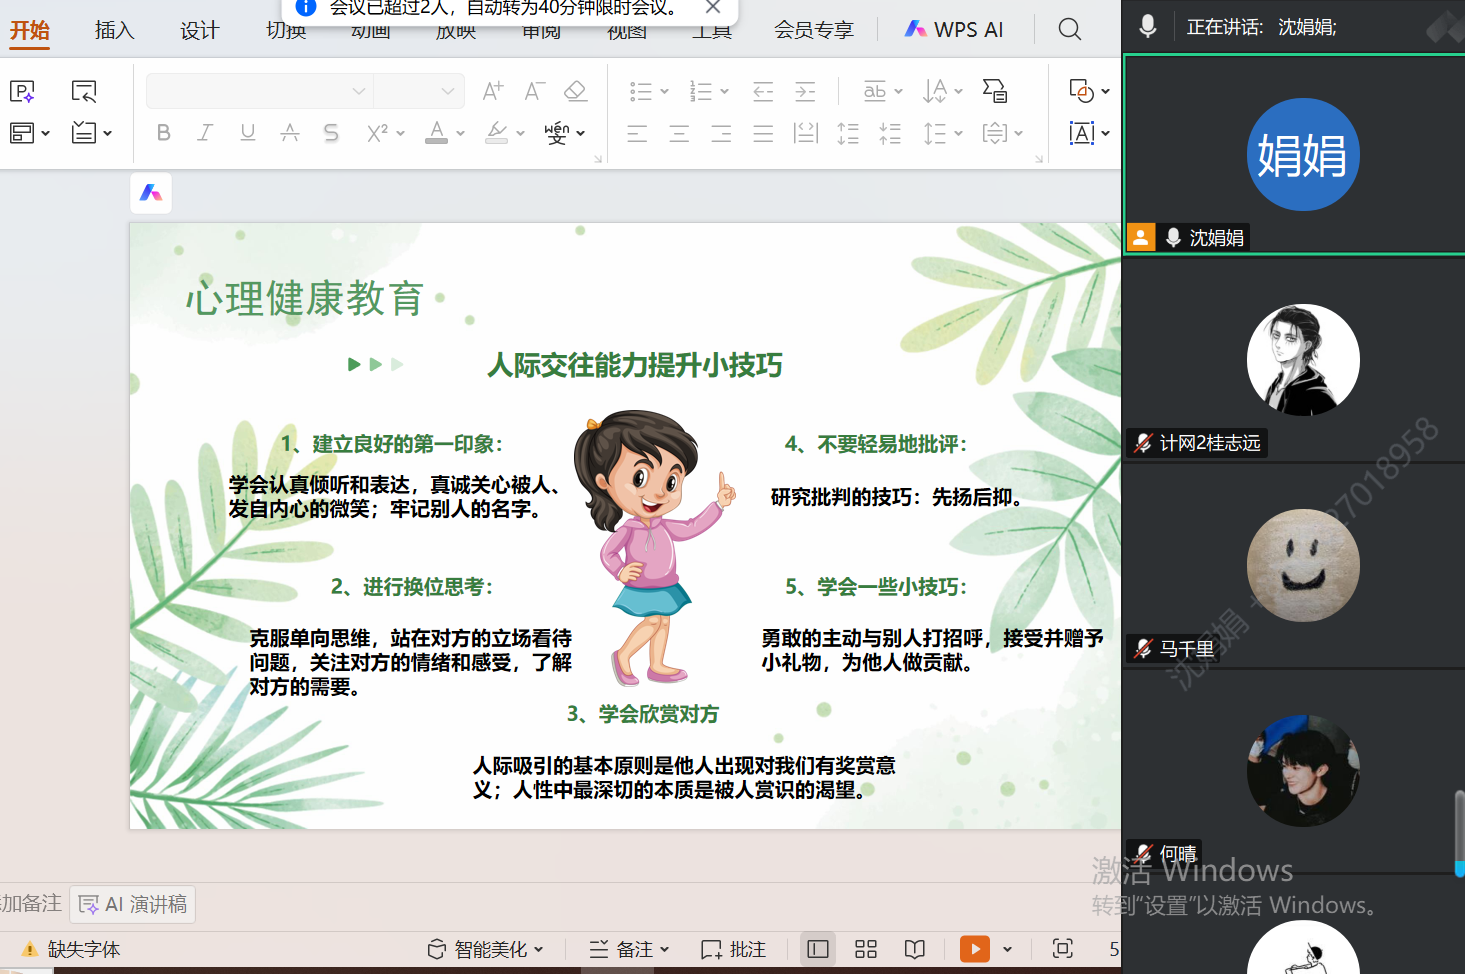The image size is (1465, 974).
Task: Toggle bold text formatting
Action: [x=164, y=133]
